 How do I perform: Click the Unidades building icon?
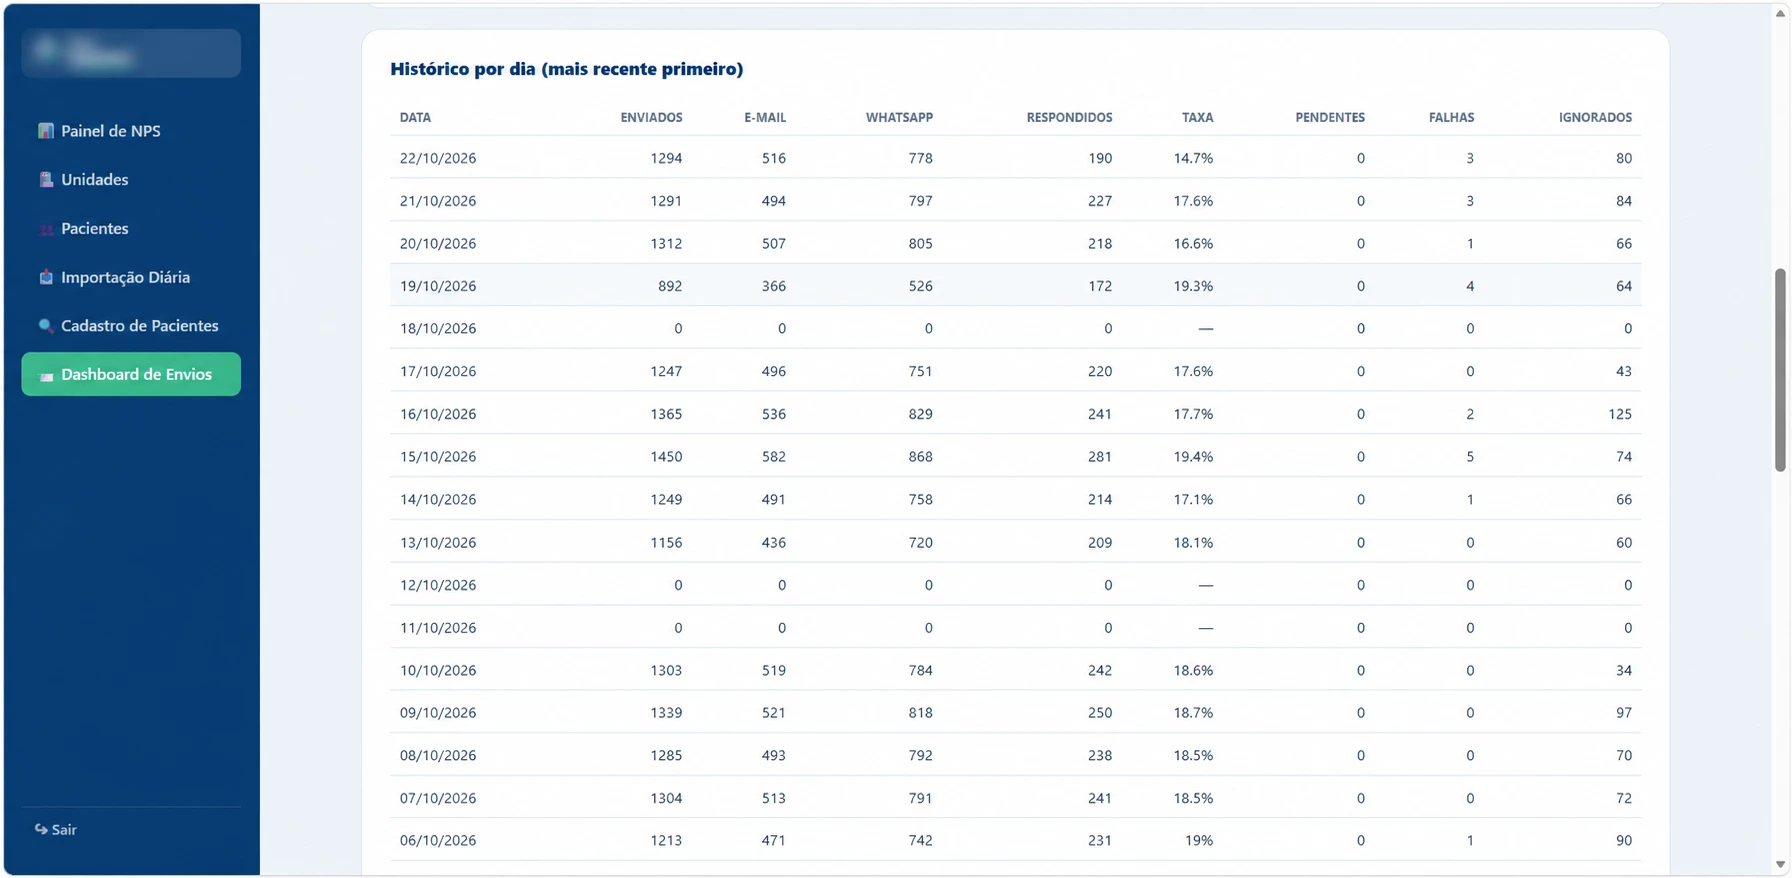pyautogui.click(x=46, y=180)
